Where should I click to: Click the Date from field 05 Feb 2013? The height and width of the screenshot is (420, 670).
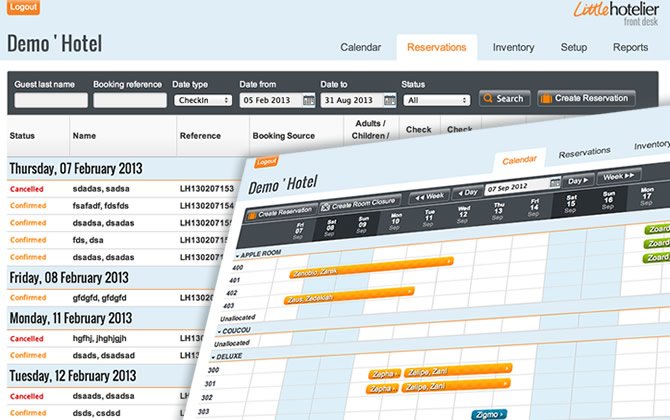tap(271, 100)
